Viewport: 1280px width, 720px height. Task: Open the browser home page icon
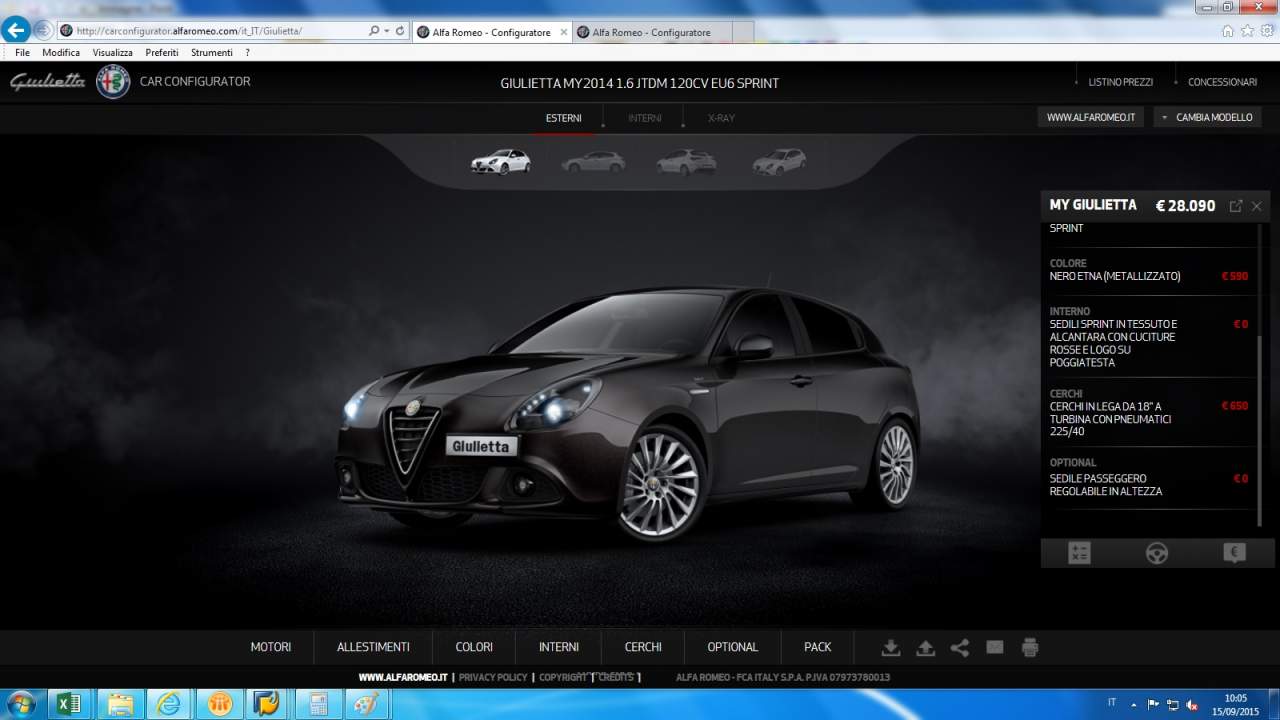coord(1228,31)
